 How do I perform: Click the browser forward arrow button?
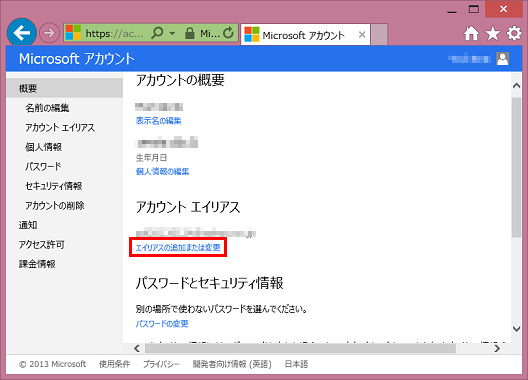click(x=49, y=33)
